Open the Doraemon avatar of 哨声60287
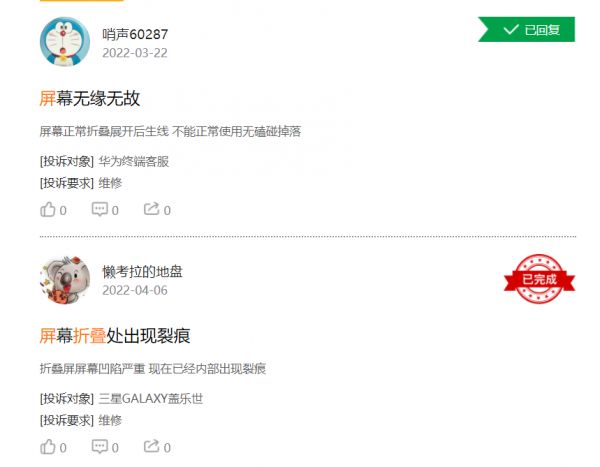Viewport: 600px width, 467px height. point(65,41)
